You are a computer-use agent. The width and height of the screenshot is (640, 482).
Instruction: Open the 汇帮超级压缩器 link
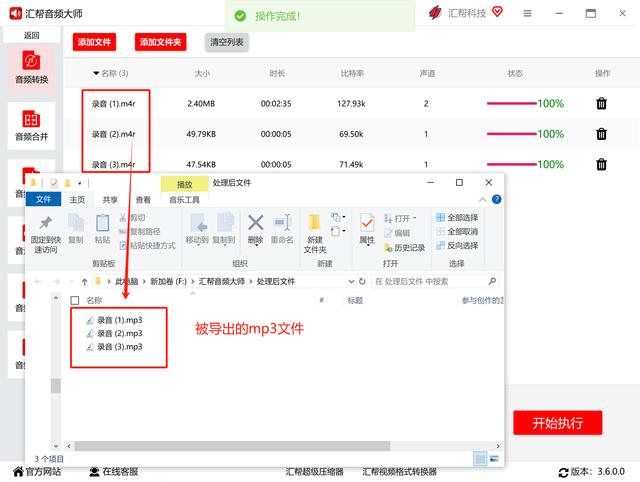click(314, 472)
